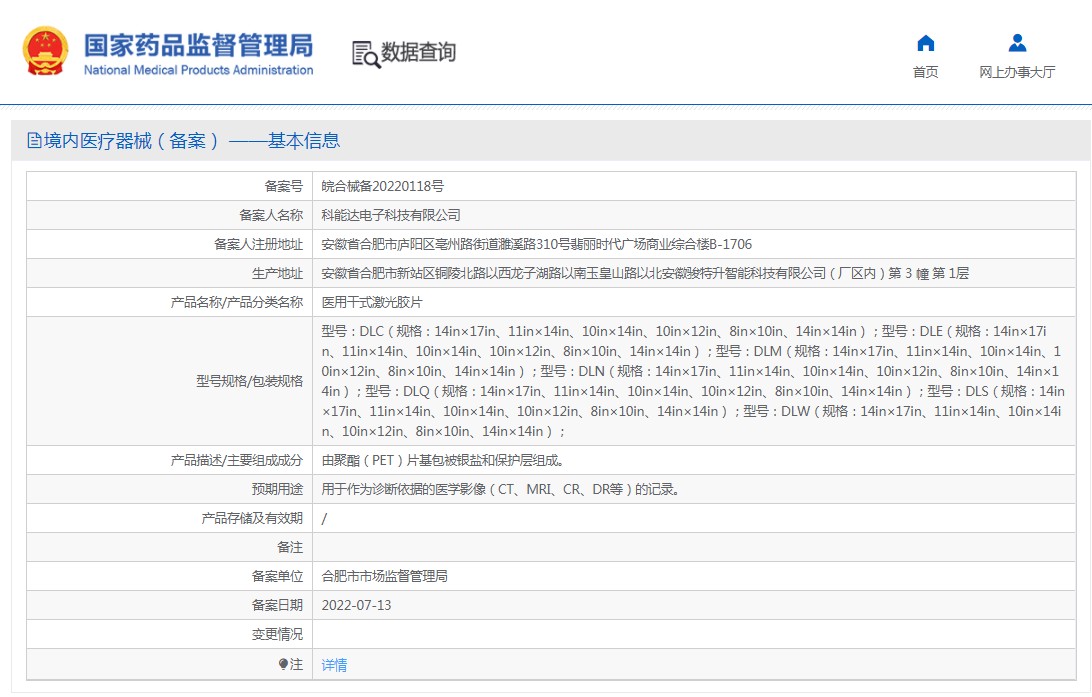Click the bullet icon next to 注
Image resolution: width=1092 pixels, height=697 pixels.
point(283,664)
